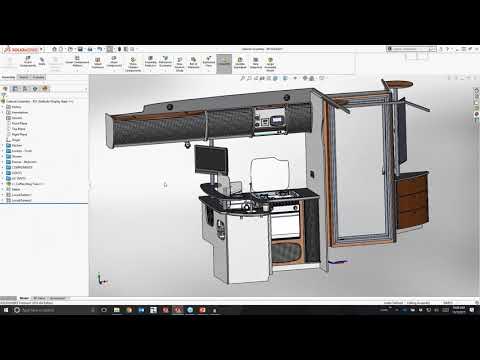480x360 pixels.
Task: Click the Exploded View tool
Action: 209,62
